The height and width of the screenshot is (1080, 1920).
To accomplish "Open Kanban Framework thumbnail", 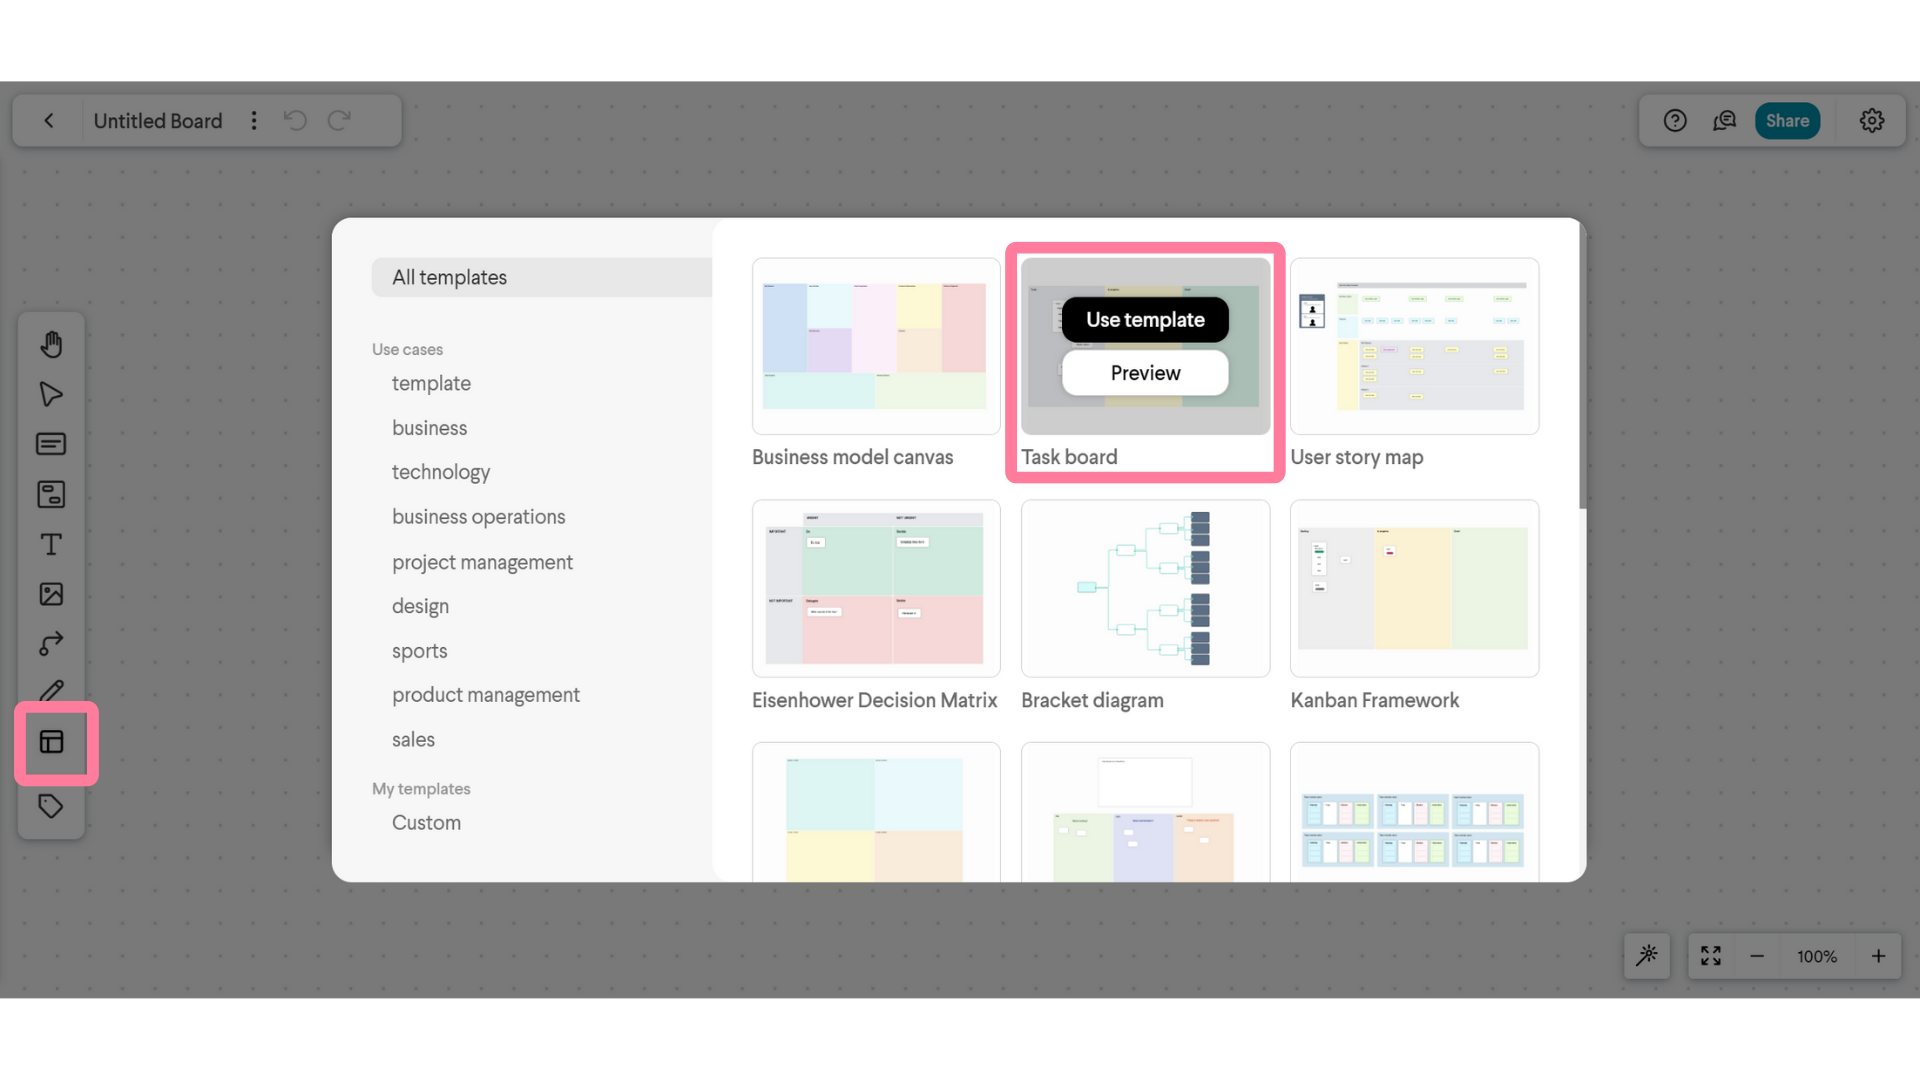I will [x=1414, y=588].
